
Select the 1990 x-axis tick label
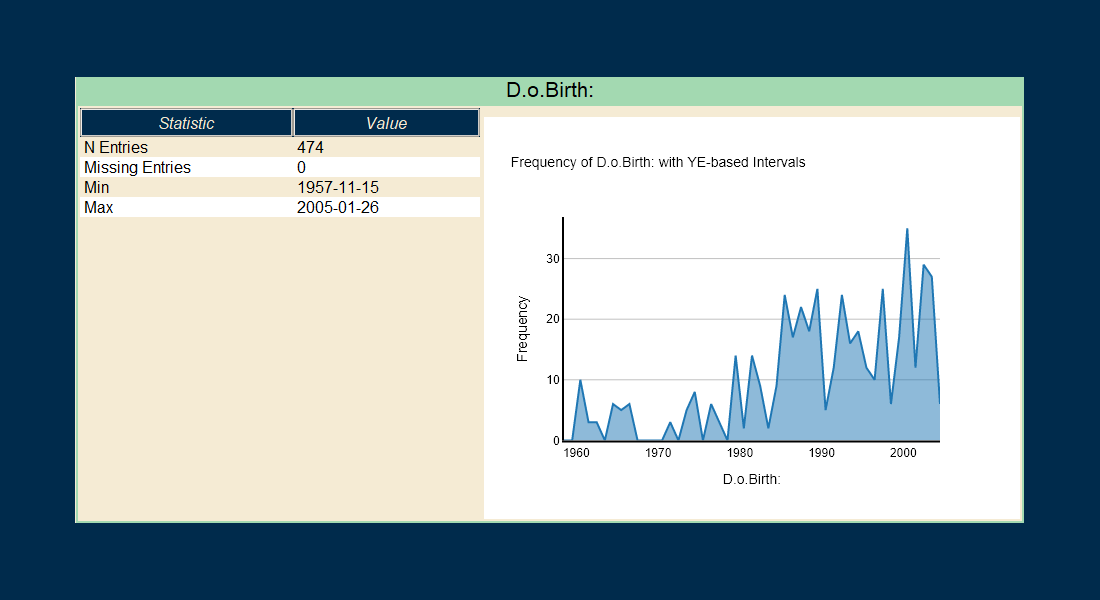click(x=822, y=453)
